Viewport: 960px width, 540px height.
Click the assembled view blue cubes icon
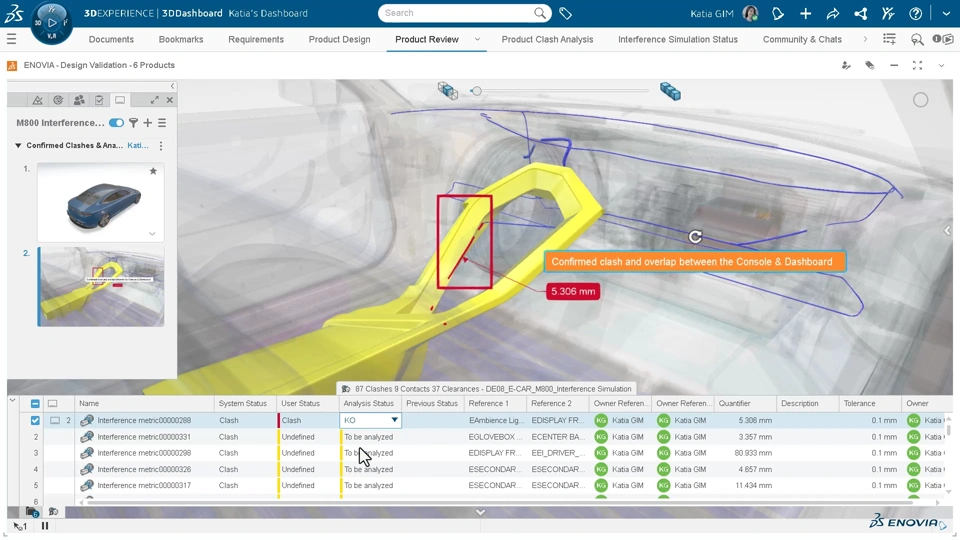[x=670, y=91]
